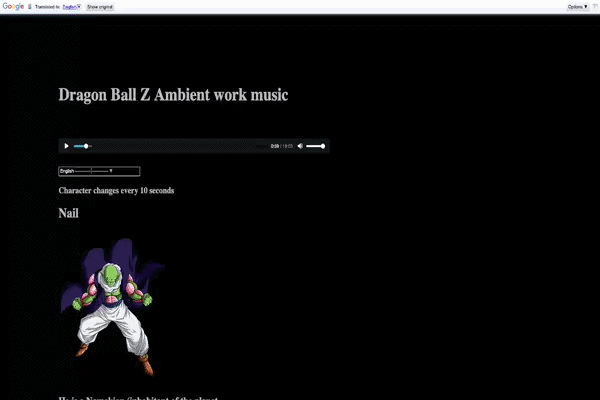Adjust the audio volume slider
Viewport: 600px width, 400px height.
(x=316, y=146)
